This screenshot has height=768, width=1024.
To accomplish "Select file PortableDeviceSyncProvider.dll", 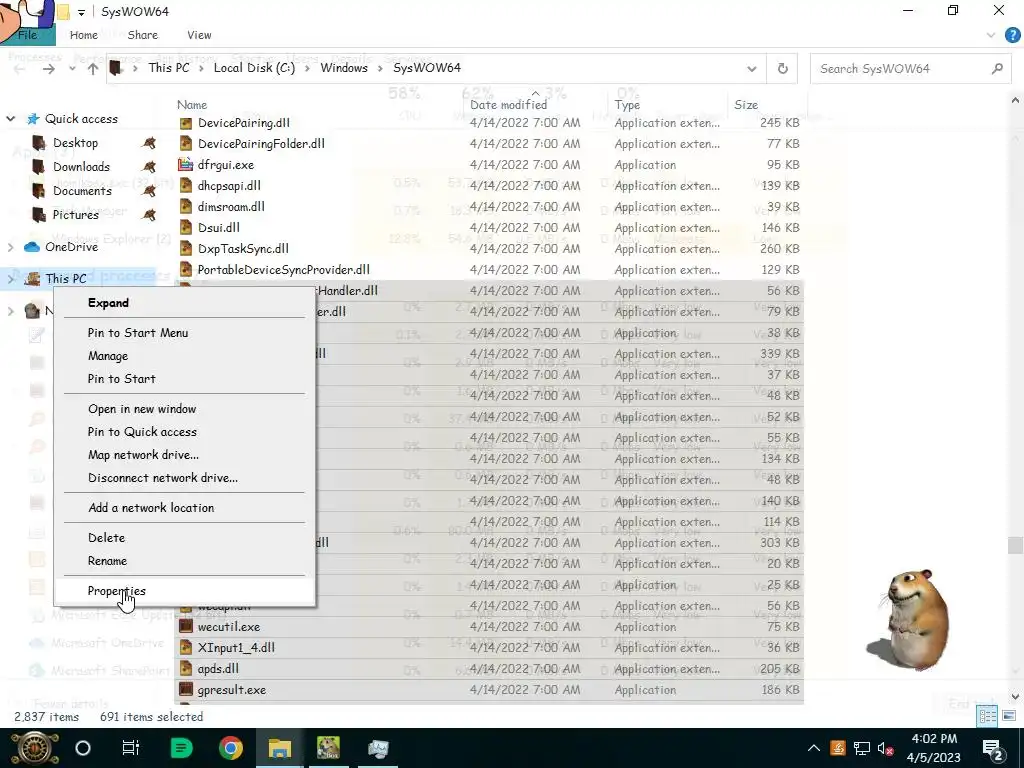I will coord(283,270).
